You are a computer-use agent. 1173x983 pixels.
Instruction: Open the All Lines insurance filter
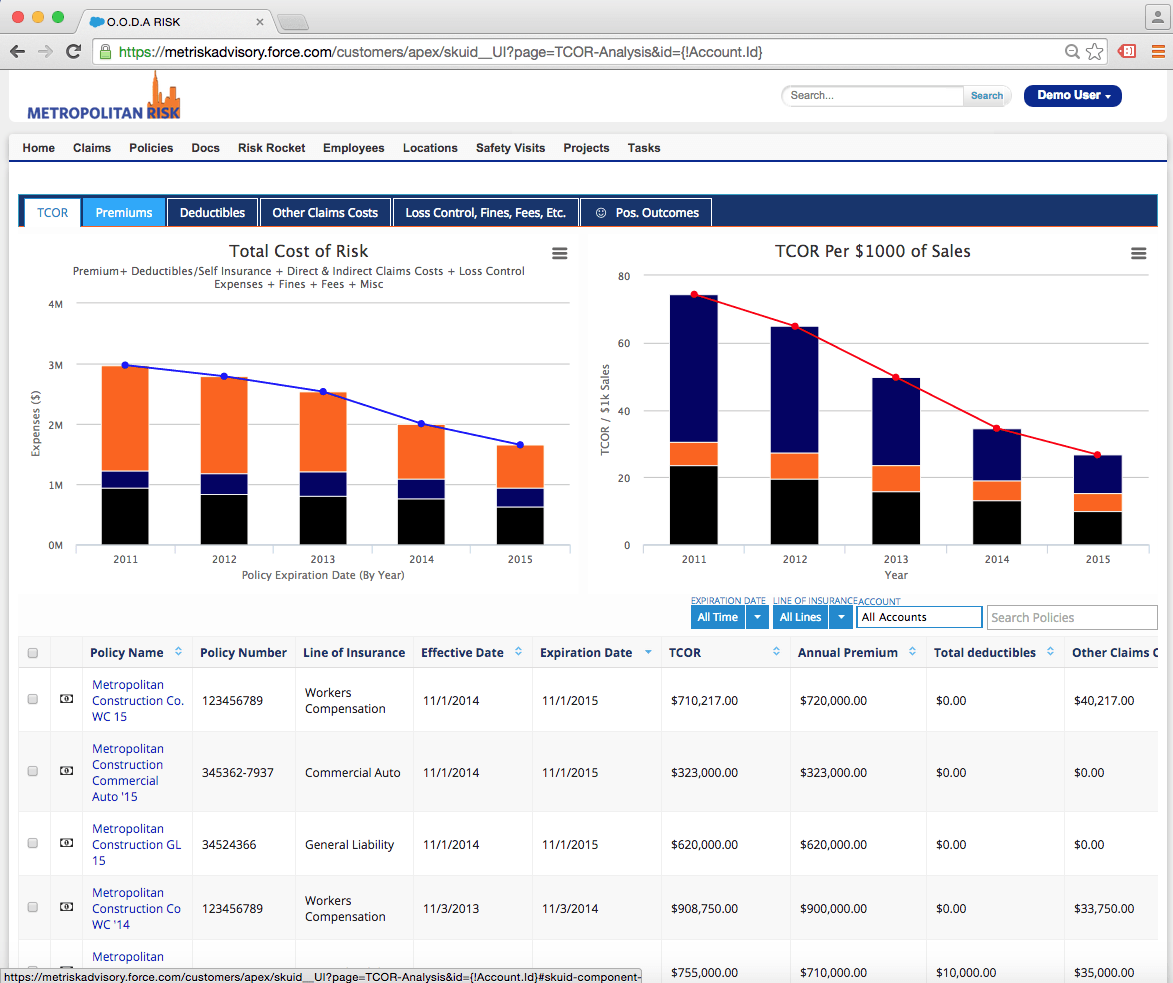[800, 617]
